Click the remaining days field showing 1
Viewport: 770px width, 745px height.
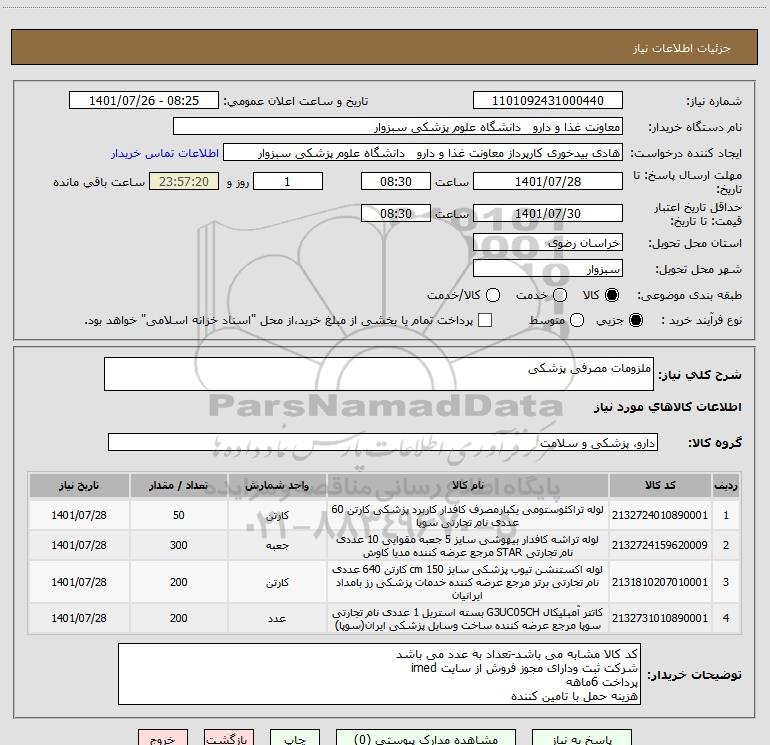288,181
